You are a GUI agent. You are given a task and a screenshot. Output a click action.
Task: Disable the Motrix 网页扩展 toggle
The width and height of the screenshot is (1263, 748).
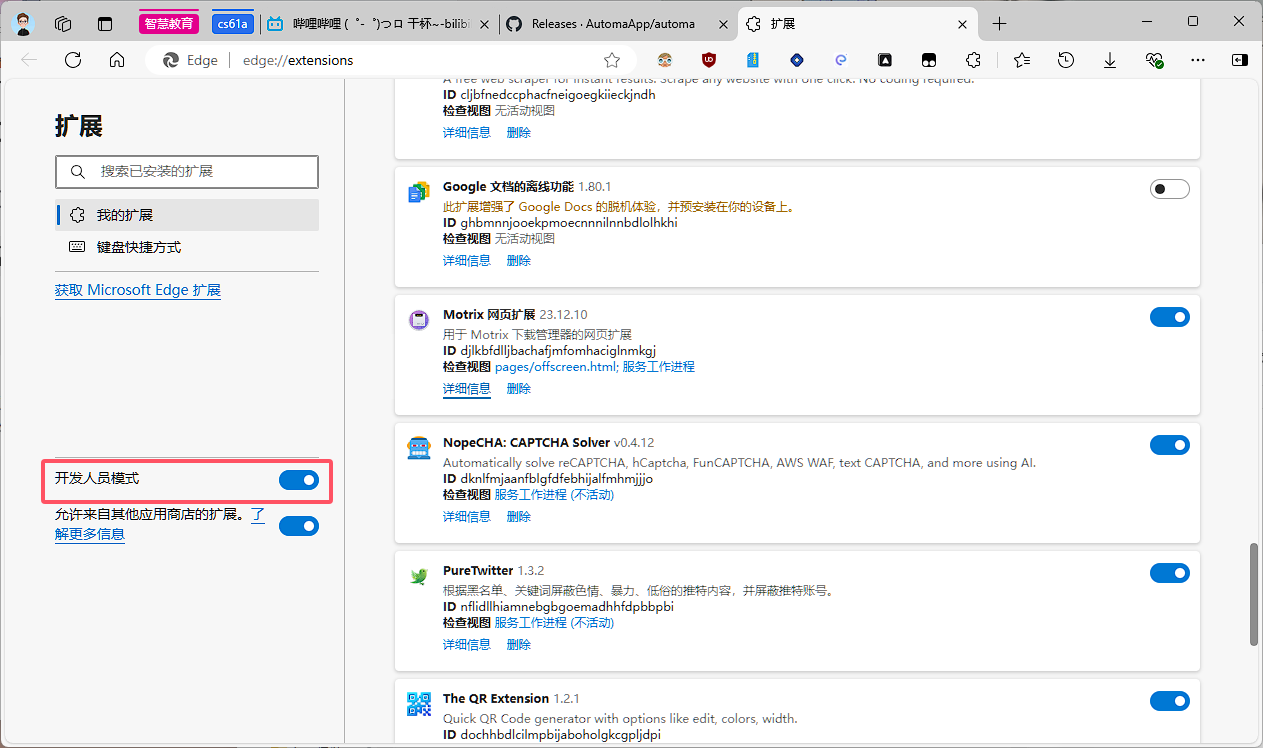tap(1170, 317)
